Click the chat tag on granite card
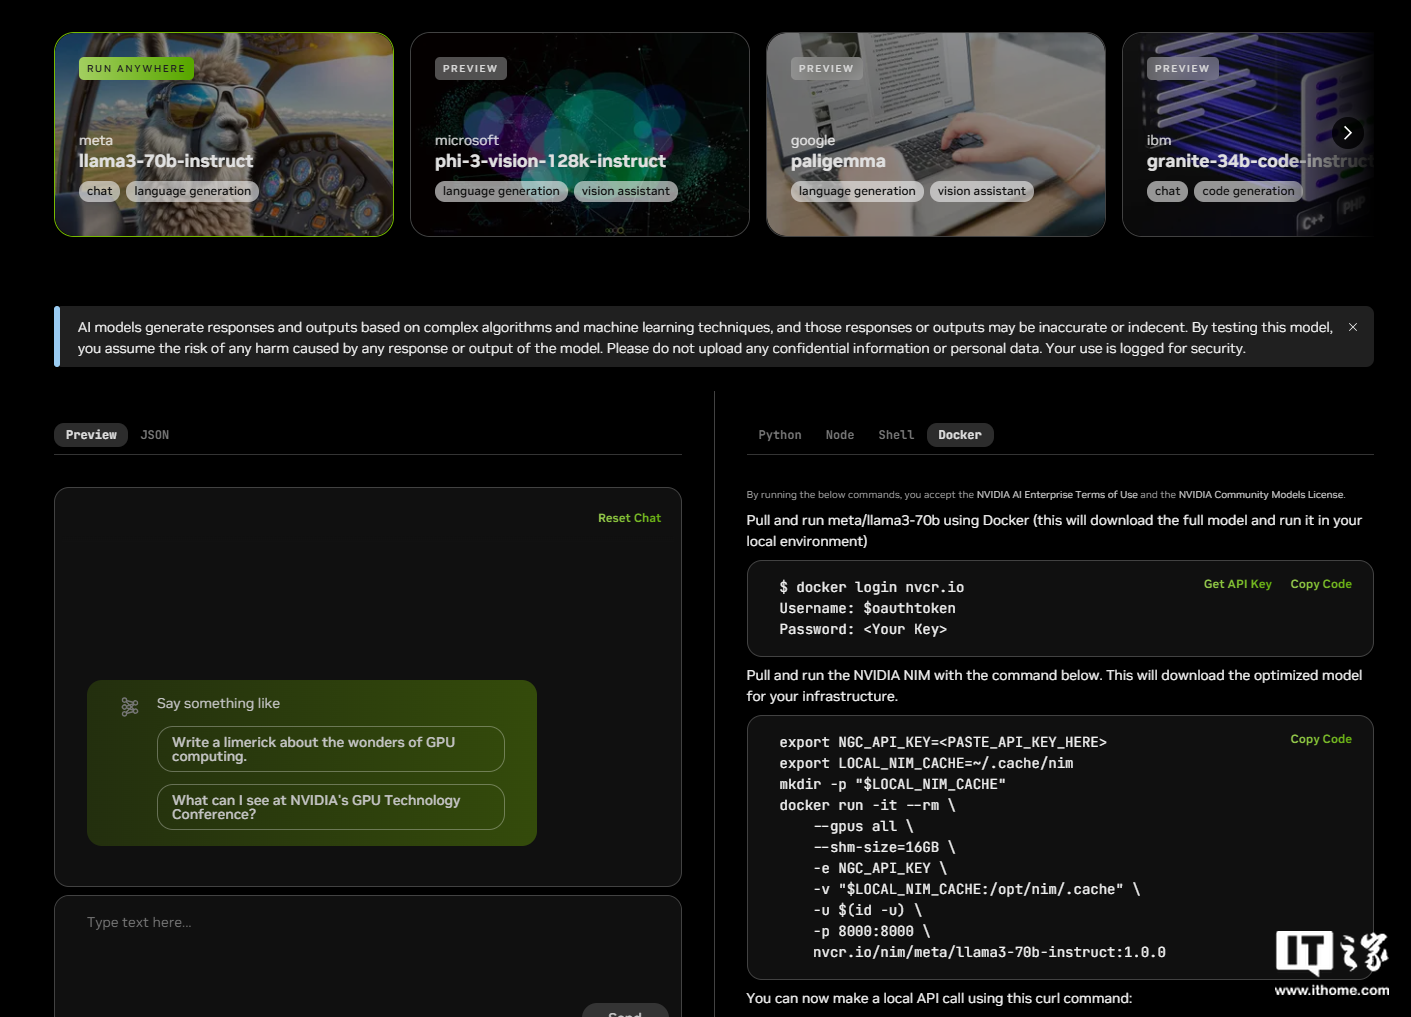The width and height of the screenshot is (1411, 1017). click(1168, 191)
